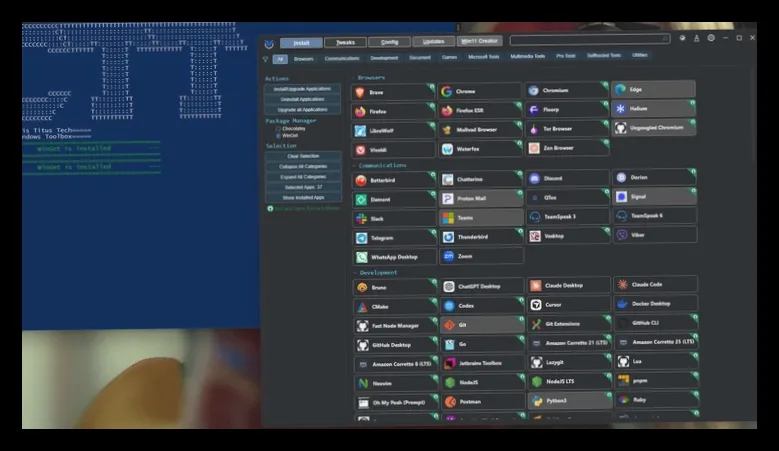This screenshot has width=779, height=451.
Task: Click the Postman icon
Action: pos(451,402)
